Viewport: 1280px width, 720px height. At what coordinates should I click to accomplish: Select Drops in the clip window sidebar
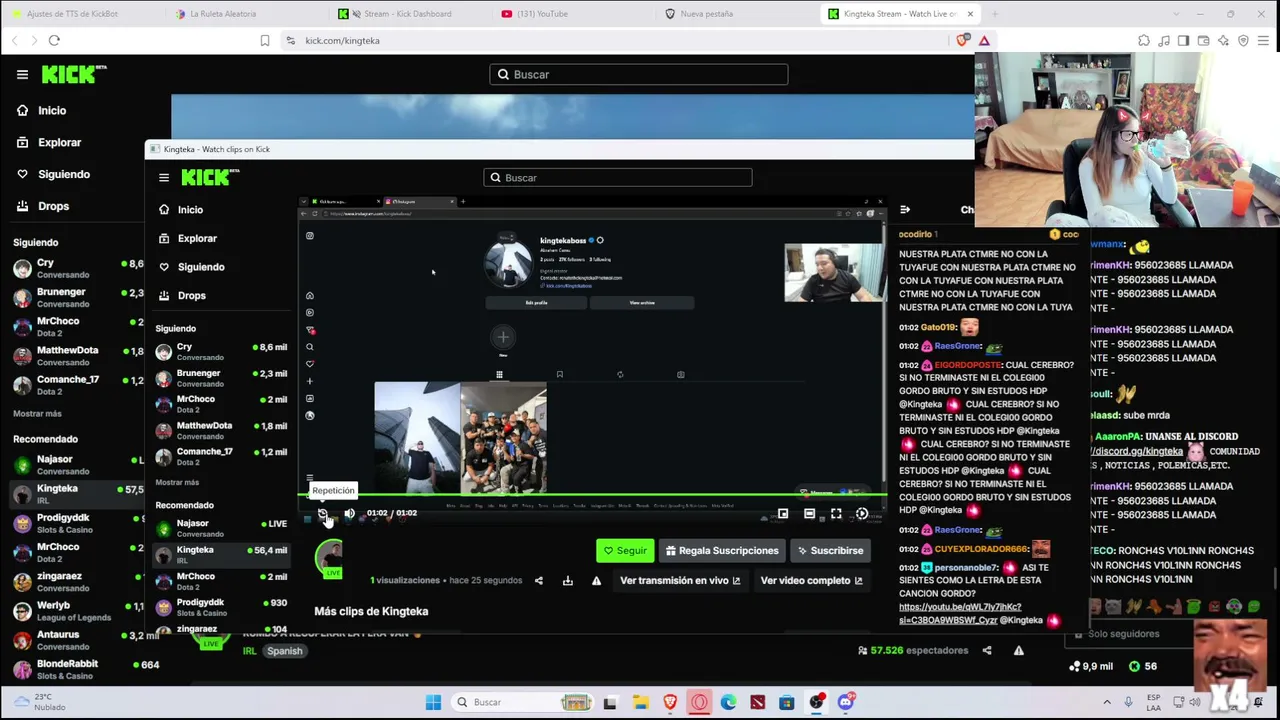[x=191, y=295]
